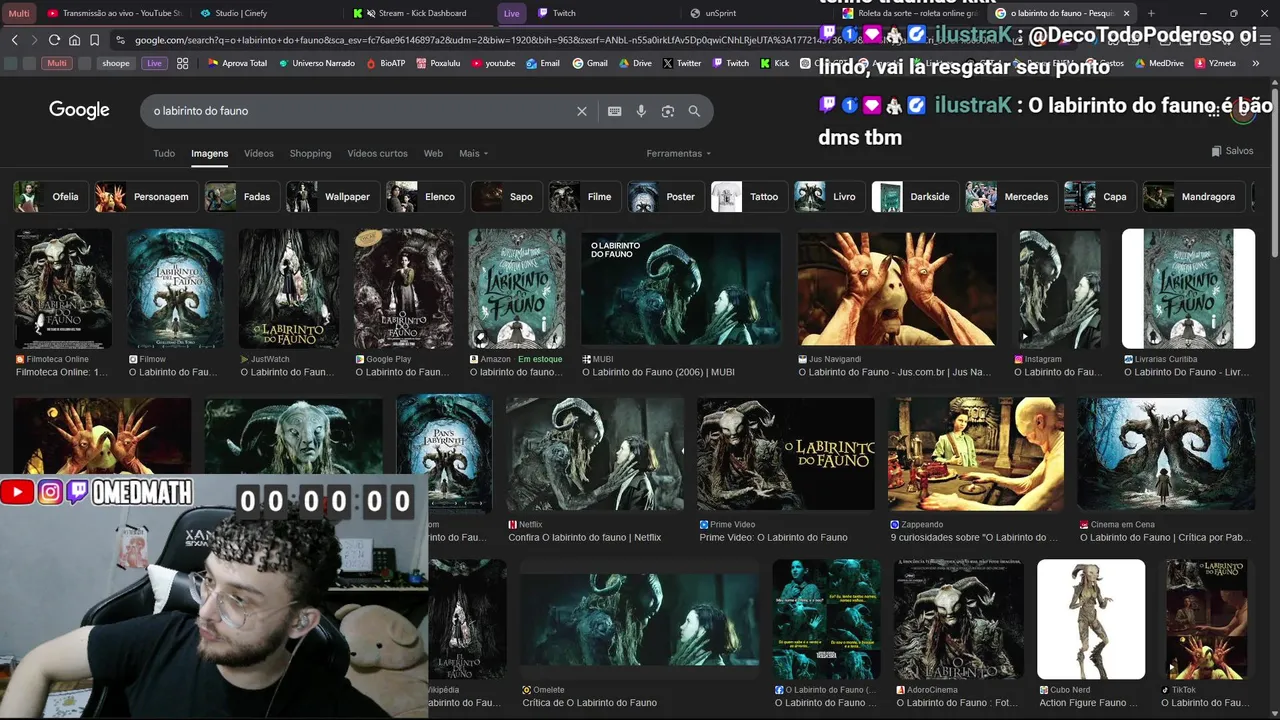Image resolution: width=1280 pixels, height=720 pixels.
Task: Open the MedDrive bookmark
Action: (x=1159, y=63)
